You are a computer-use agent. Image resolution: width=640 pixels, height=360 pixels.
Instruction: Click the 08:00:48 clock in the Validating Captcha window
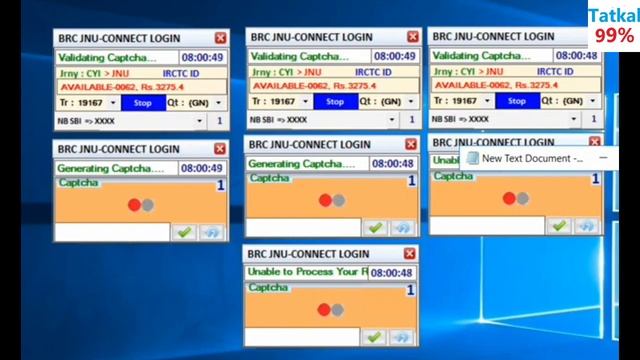click(x=576, y=56)
